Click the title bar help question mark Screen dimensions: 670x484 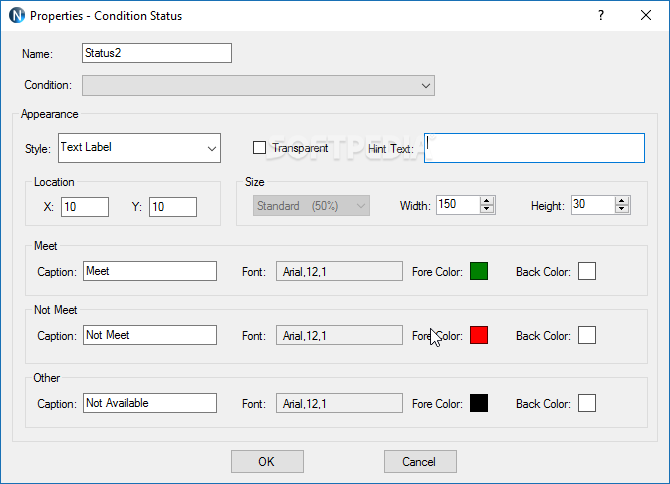tap(601, 16)
